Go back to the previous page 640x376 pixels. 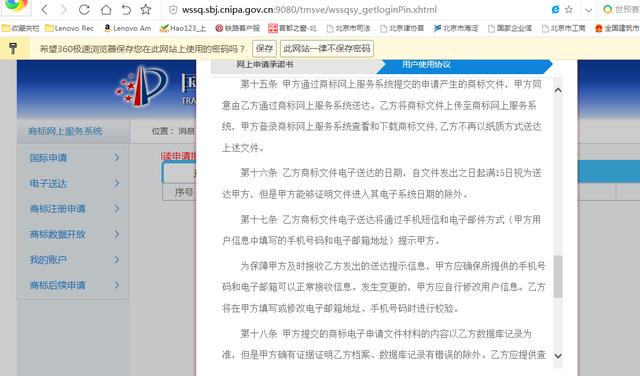click(45, 9)
